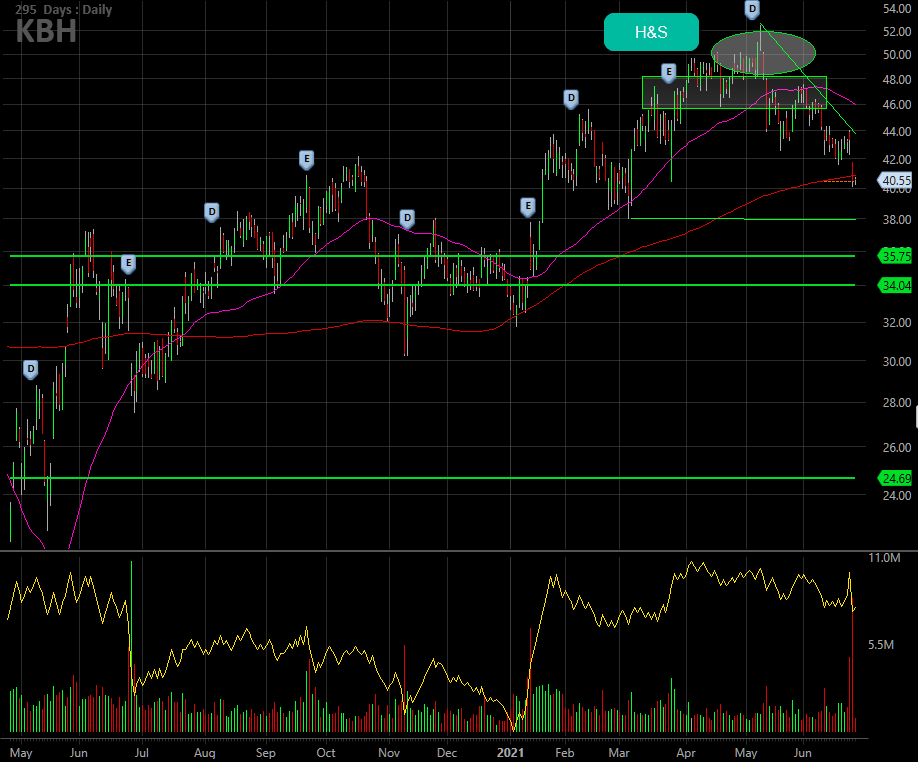Select the dividend marker near May 2021
The image size is (918, 762).
(x=752, y=9)
